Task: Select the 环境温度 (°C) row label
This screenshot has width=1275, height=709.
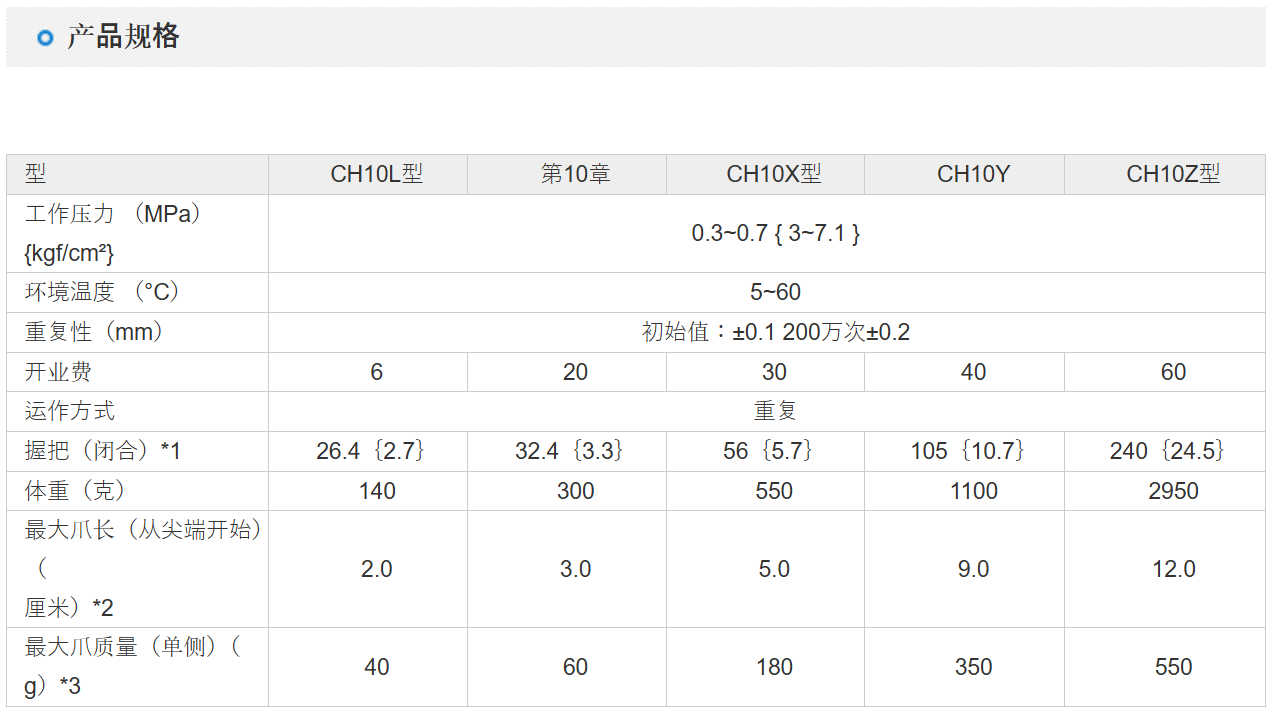Action: pos(101,292)
